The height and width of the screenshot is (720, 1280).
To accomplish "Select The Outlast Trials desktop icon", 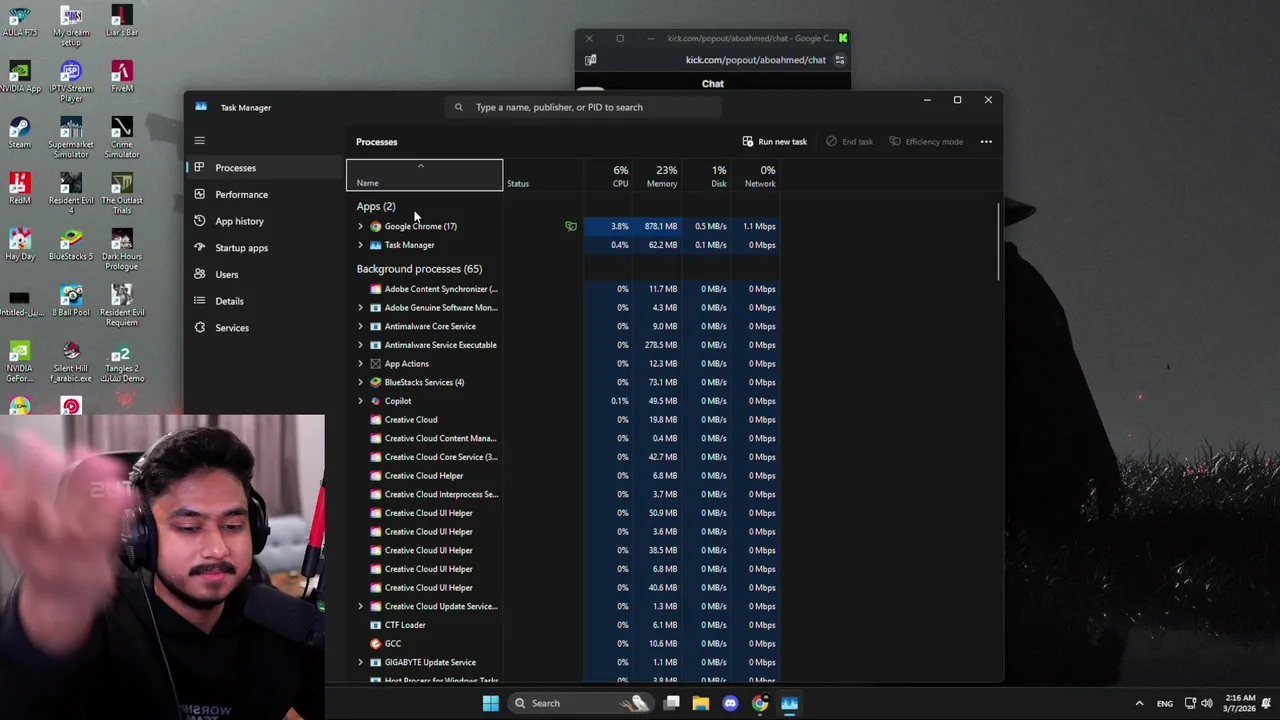I will [122, 193].
